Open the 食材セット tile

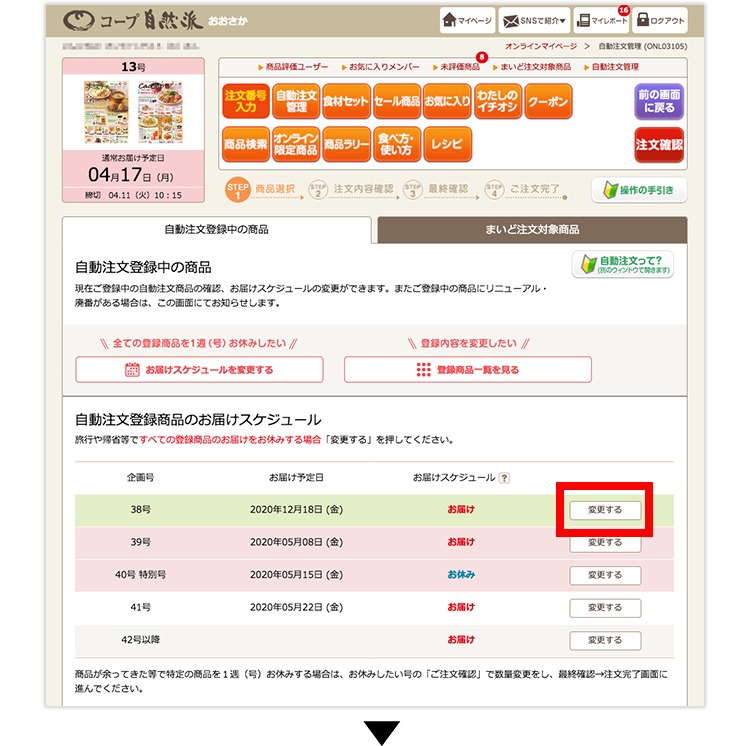345,102
